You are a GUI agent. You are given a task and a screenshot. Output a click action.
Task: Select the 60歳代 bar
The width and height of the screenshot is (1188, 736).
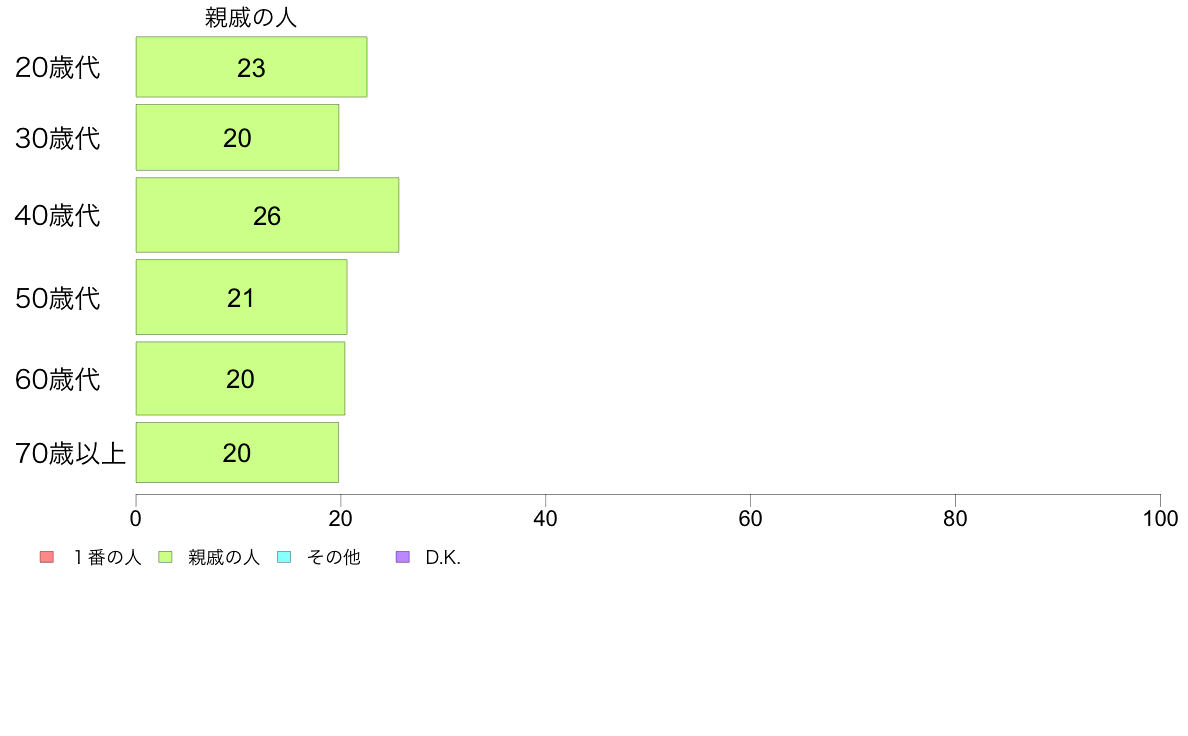[x=240, y=378]
